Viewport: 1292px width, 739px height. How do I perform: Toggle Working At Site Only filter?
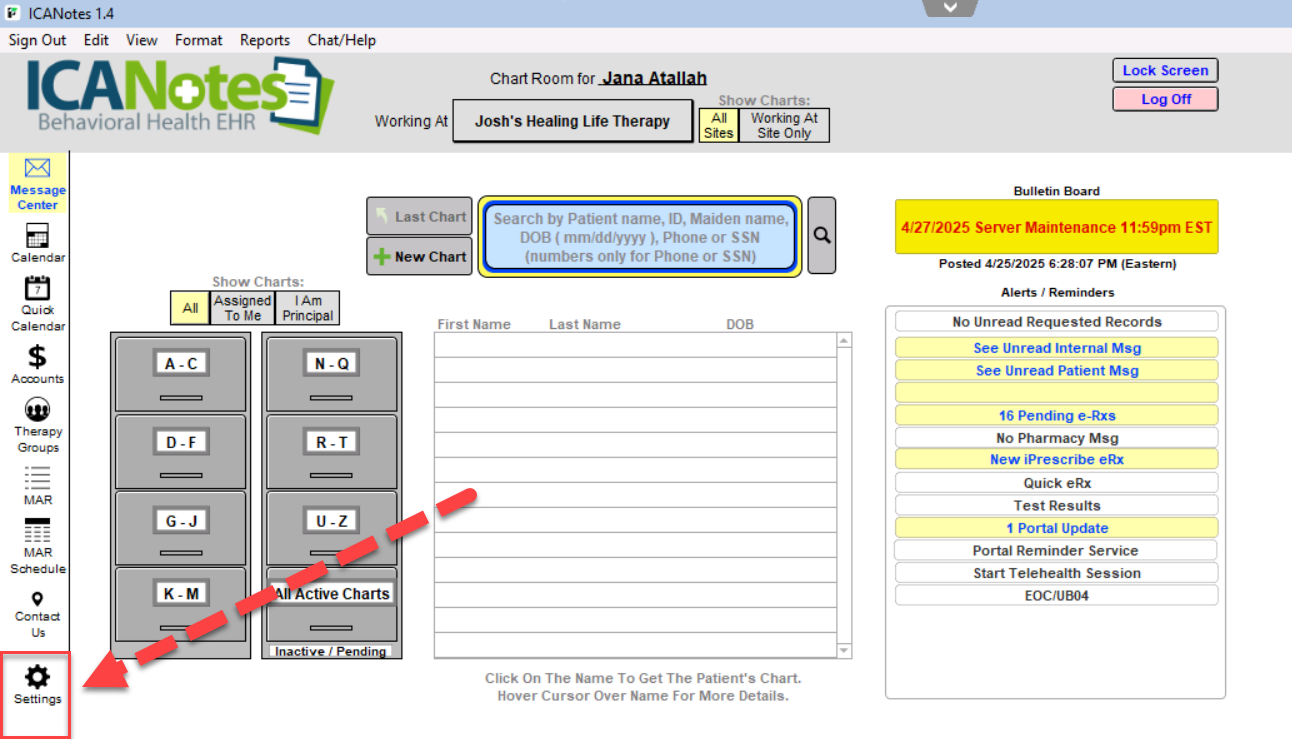784,125
